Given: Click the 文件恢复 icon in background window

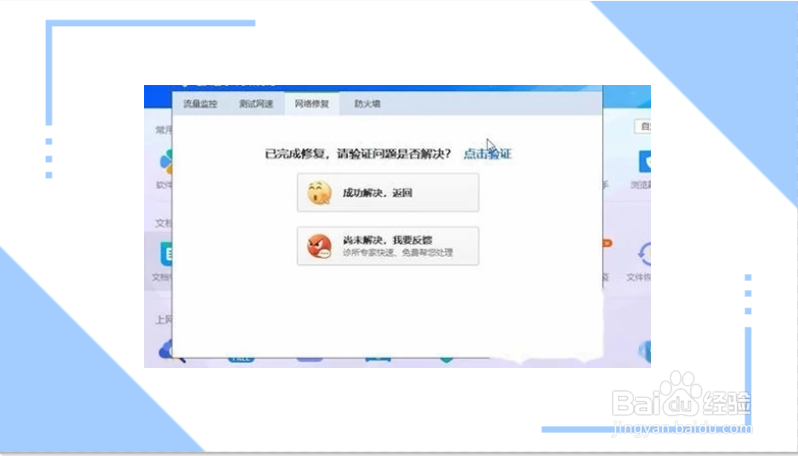Looking at the screenshot, I should pos(644,254).
